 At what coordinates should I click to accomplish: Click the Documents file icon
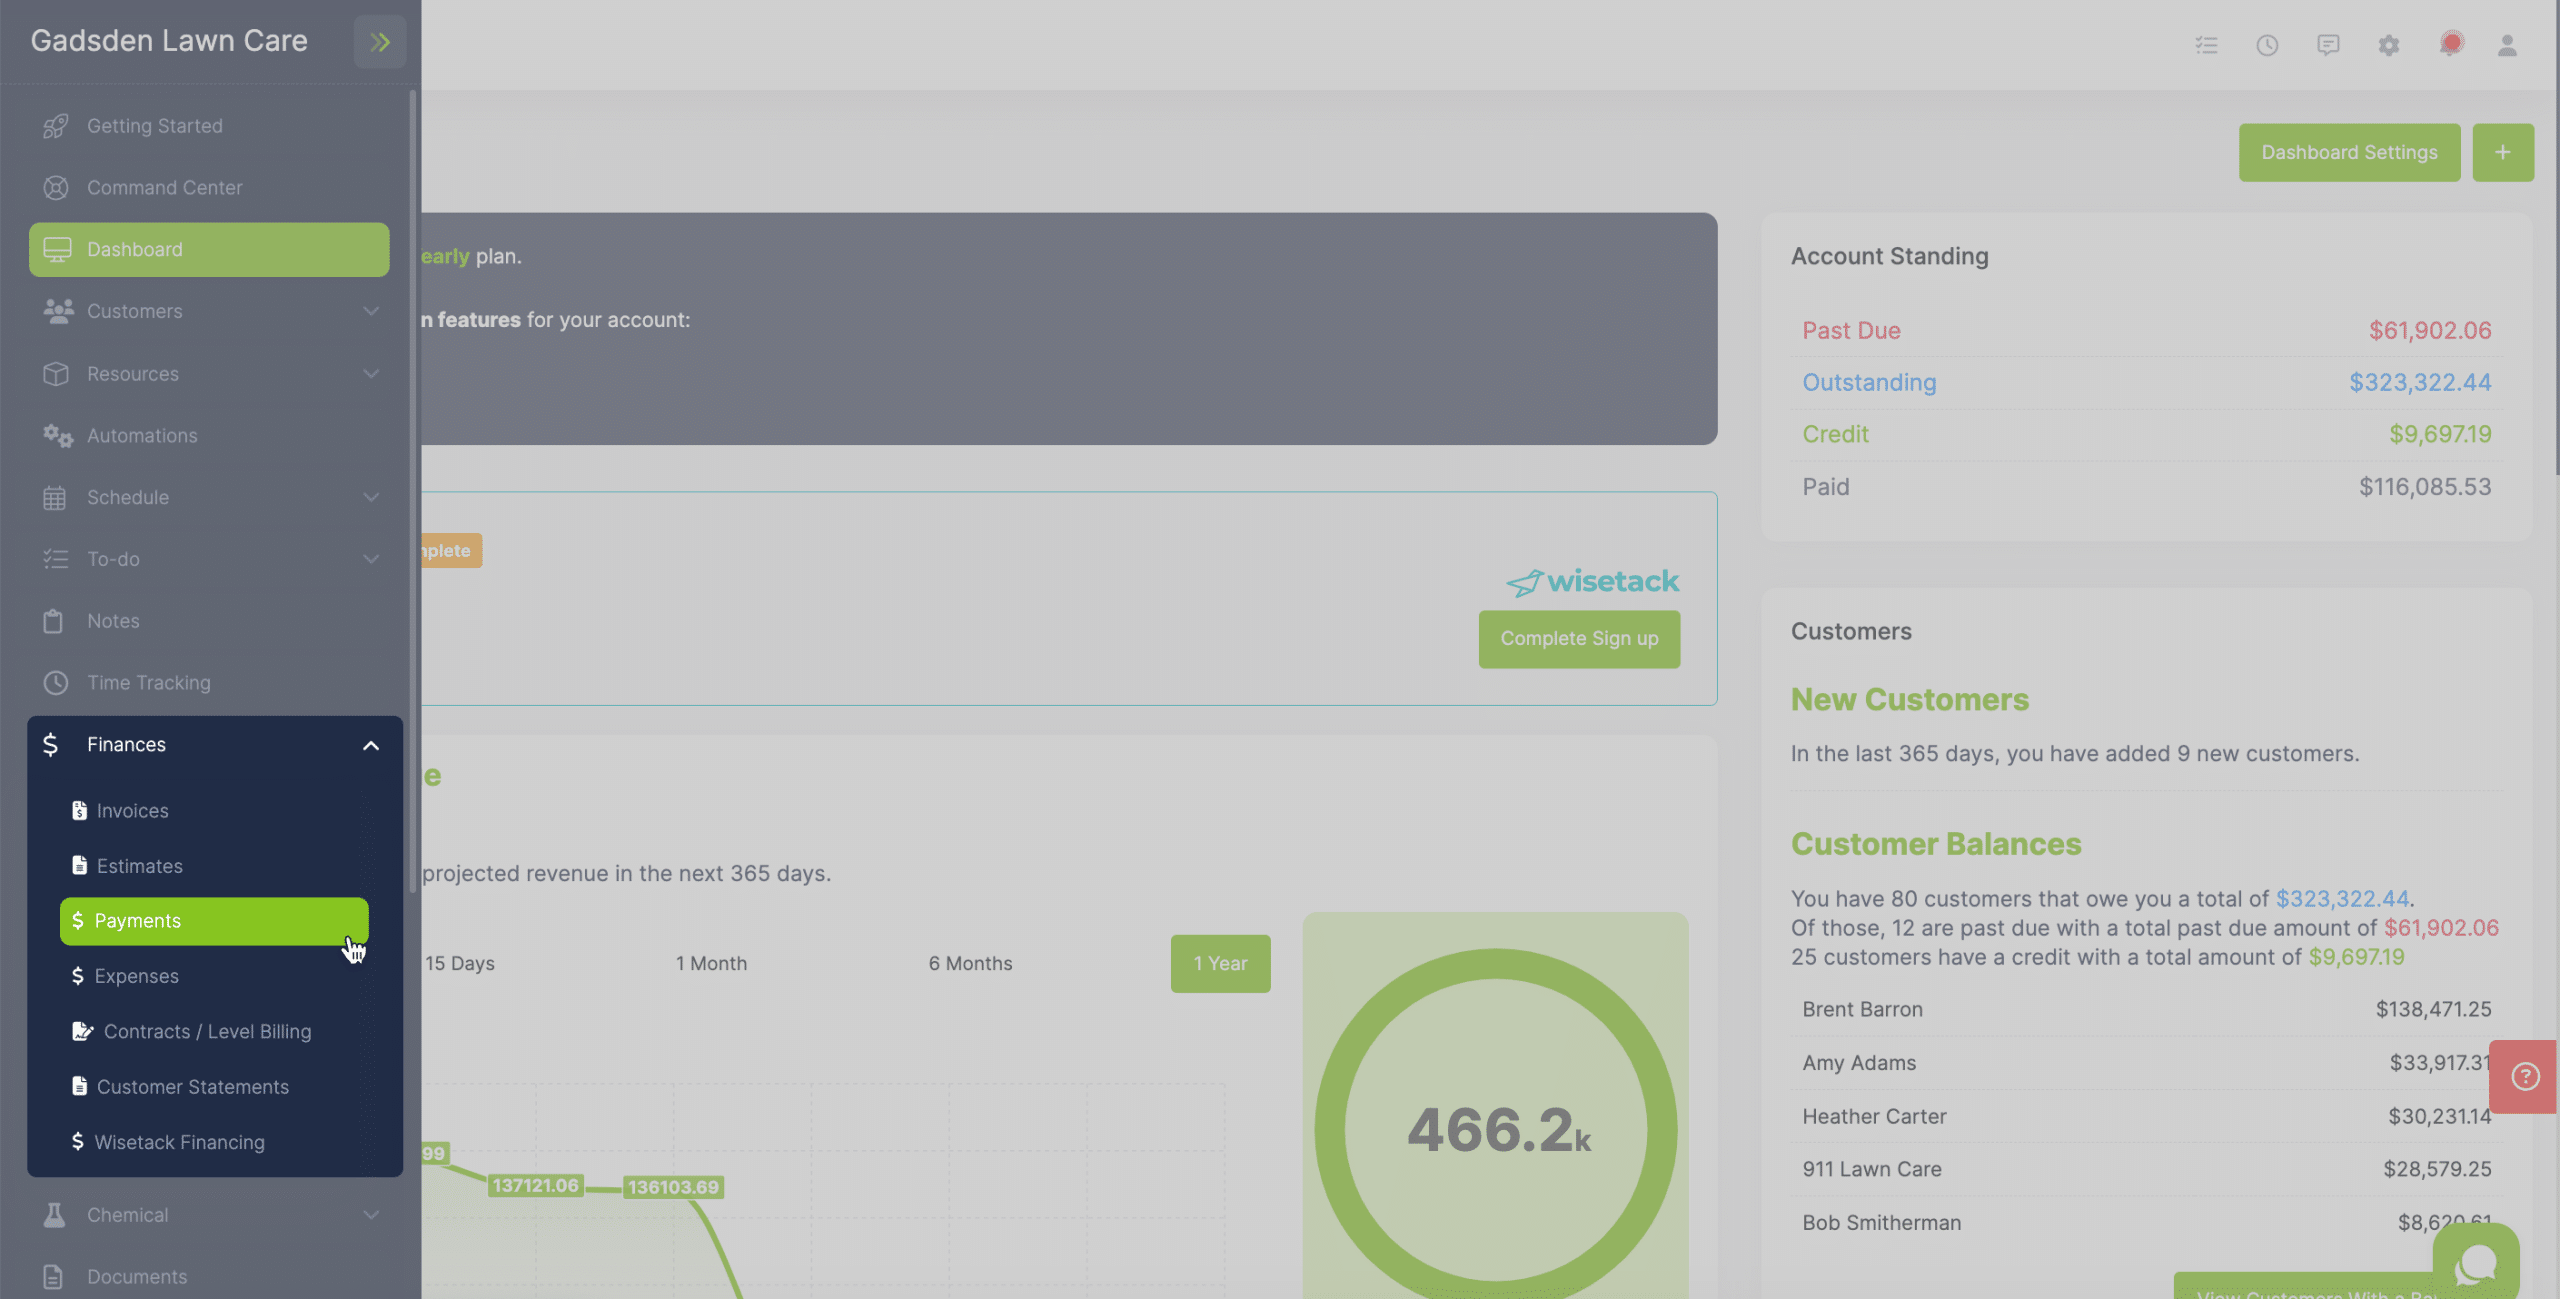pyautogui.click(x=53, y=1277)
